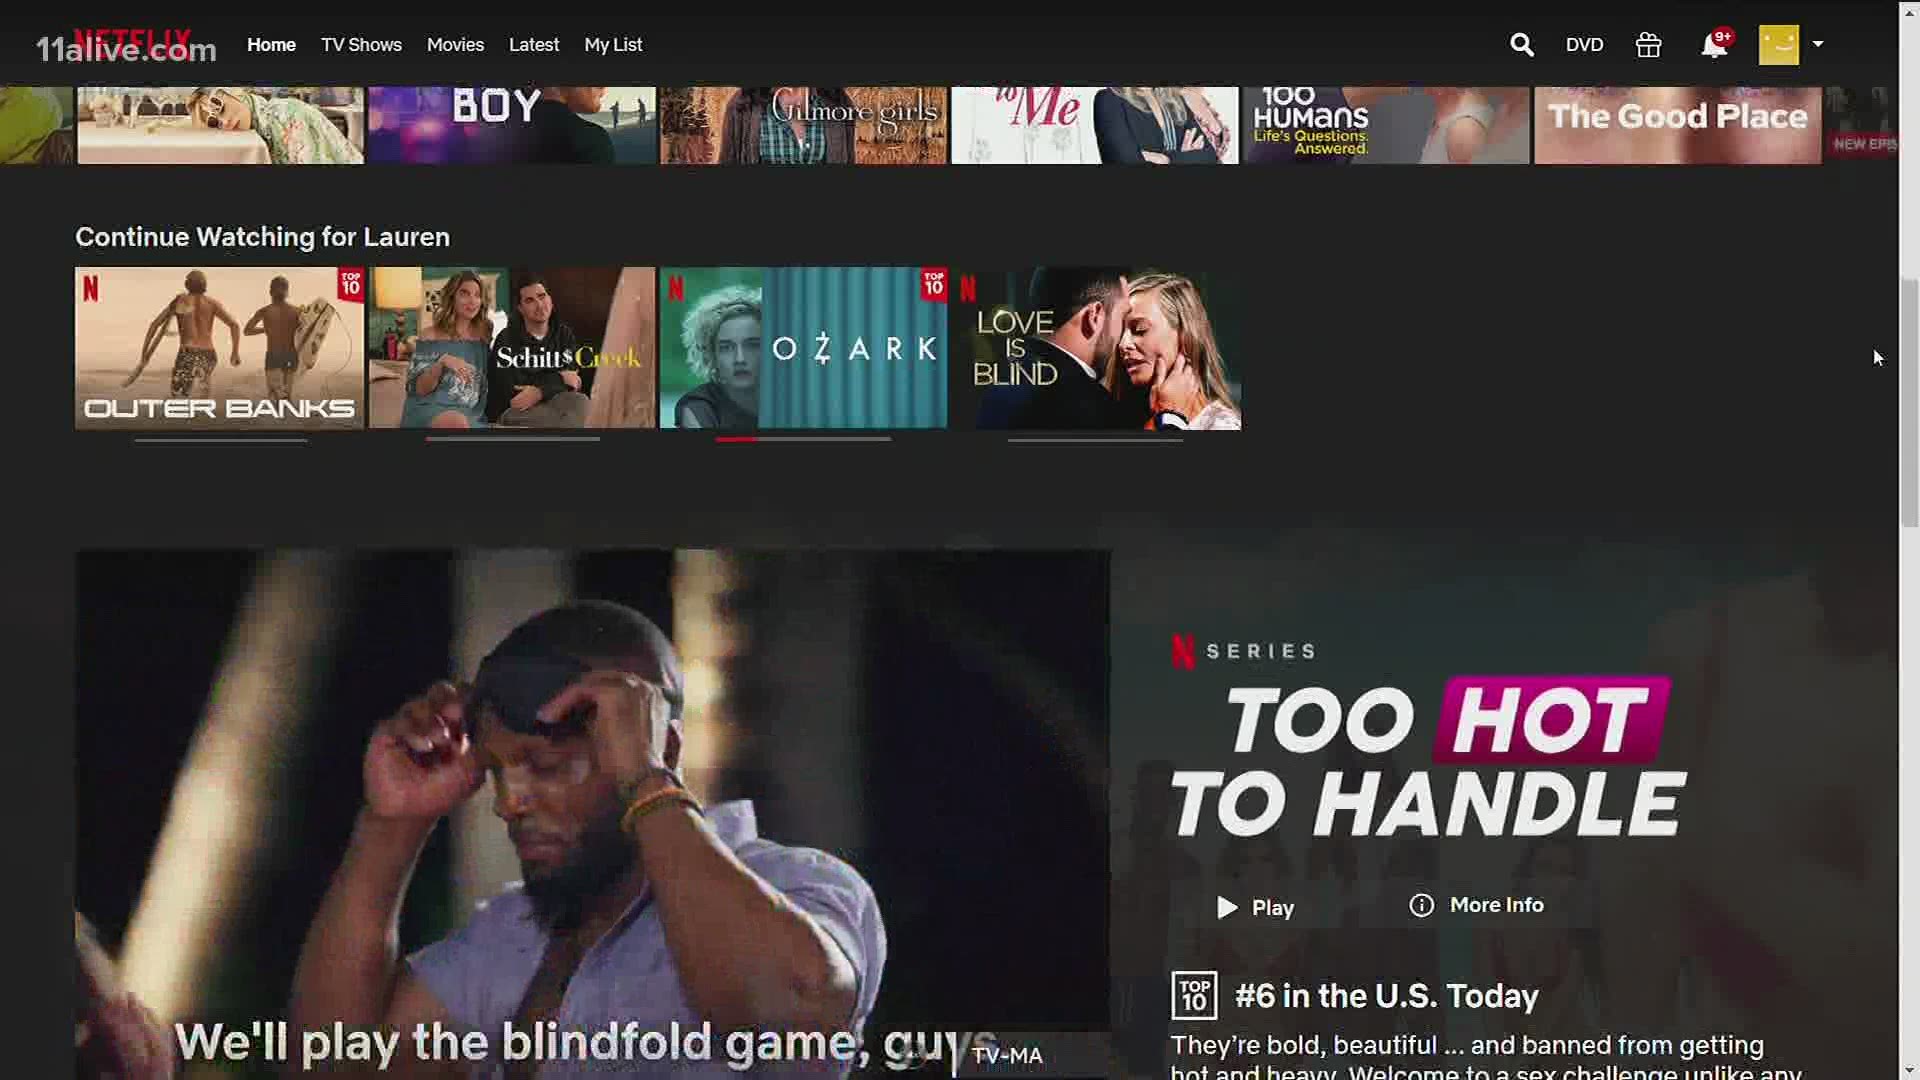1920x1080 pixels.
Task: Click the Netflix search icon
Action: [1522, 44]
